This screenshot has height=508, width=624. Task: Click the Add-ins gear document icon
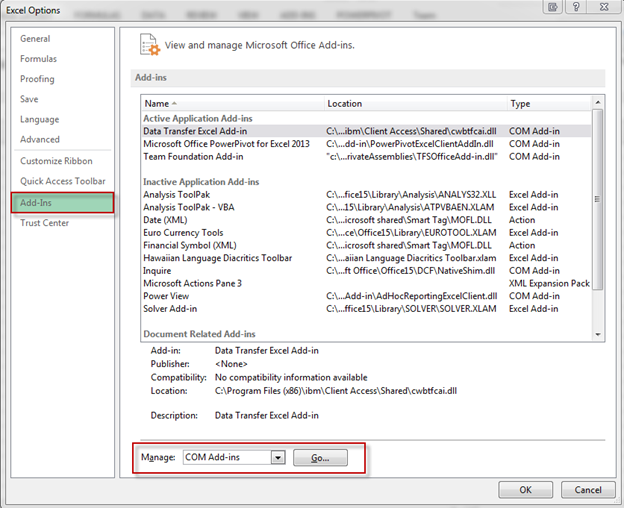[150, 45]
